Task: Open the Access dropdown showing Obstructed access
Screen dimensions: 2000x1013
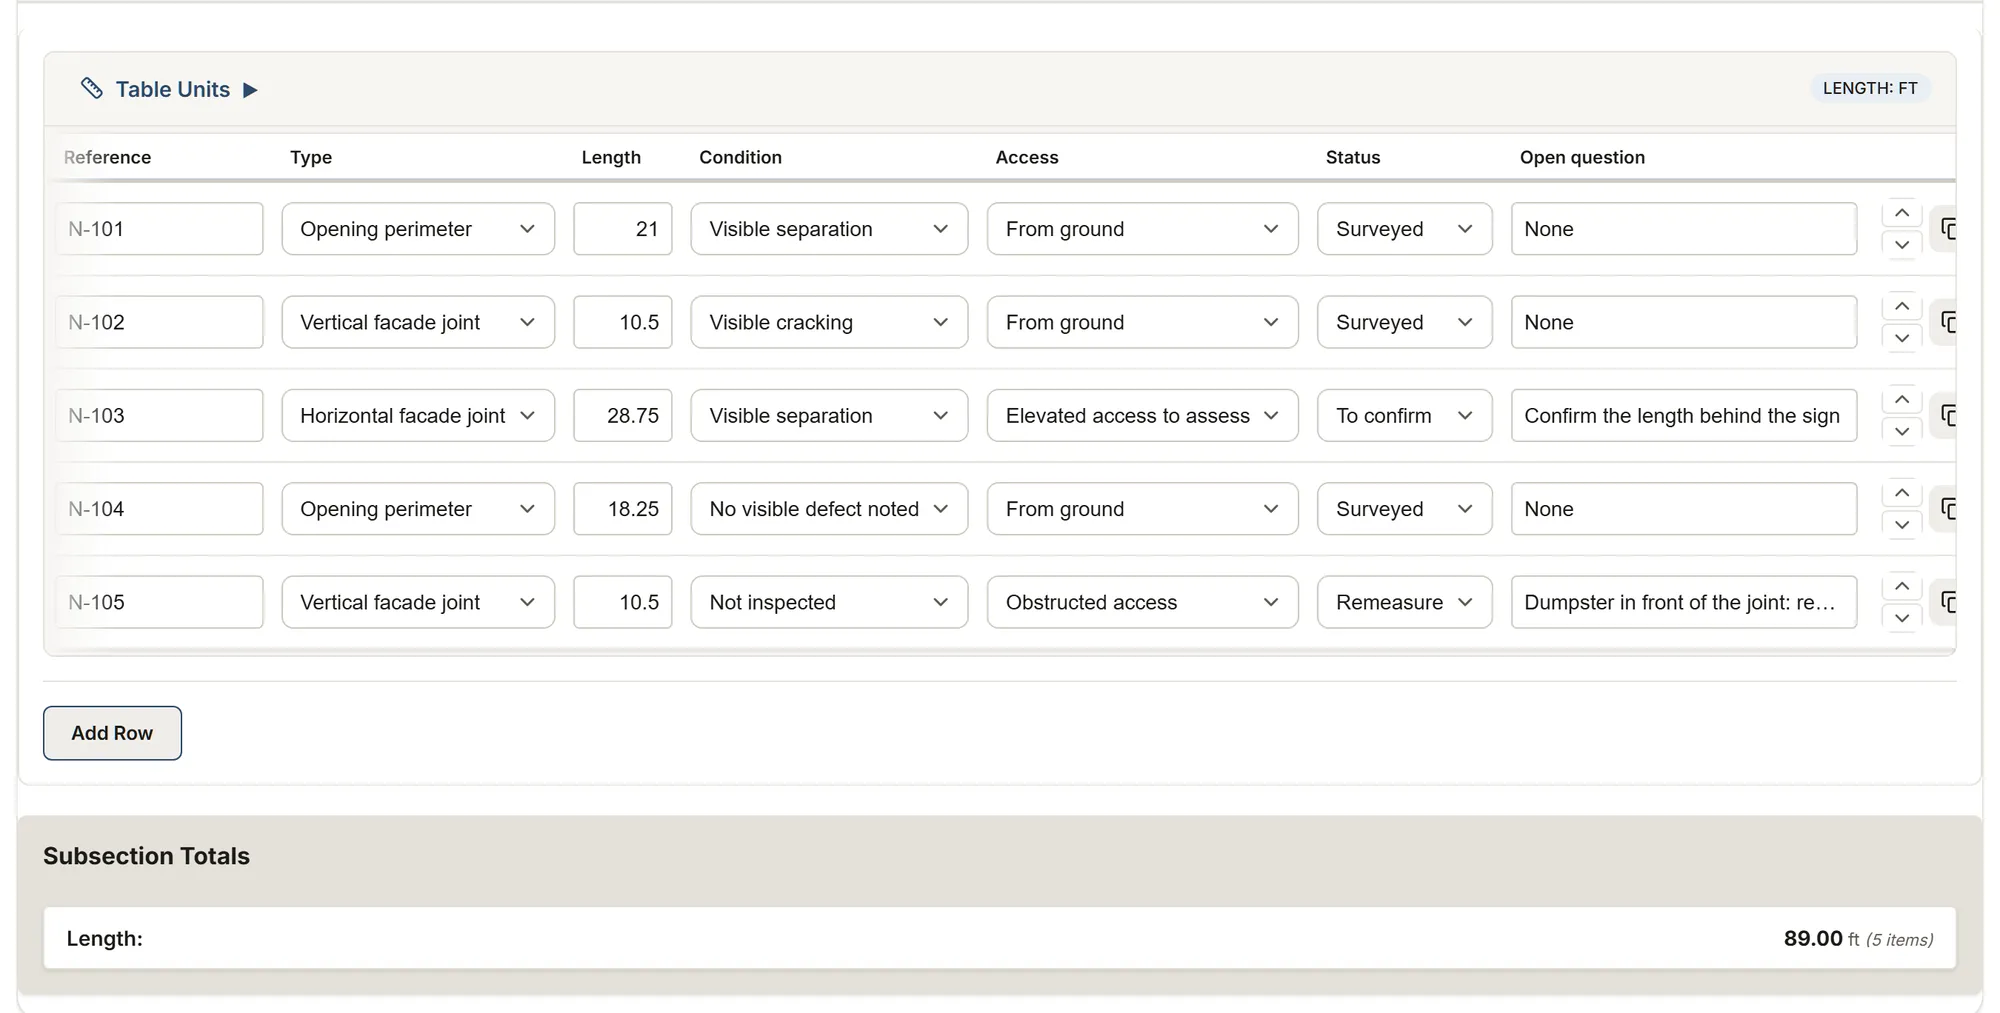Action: coord(1143,602)
